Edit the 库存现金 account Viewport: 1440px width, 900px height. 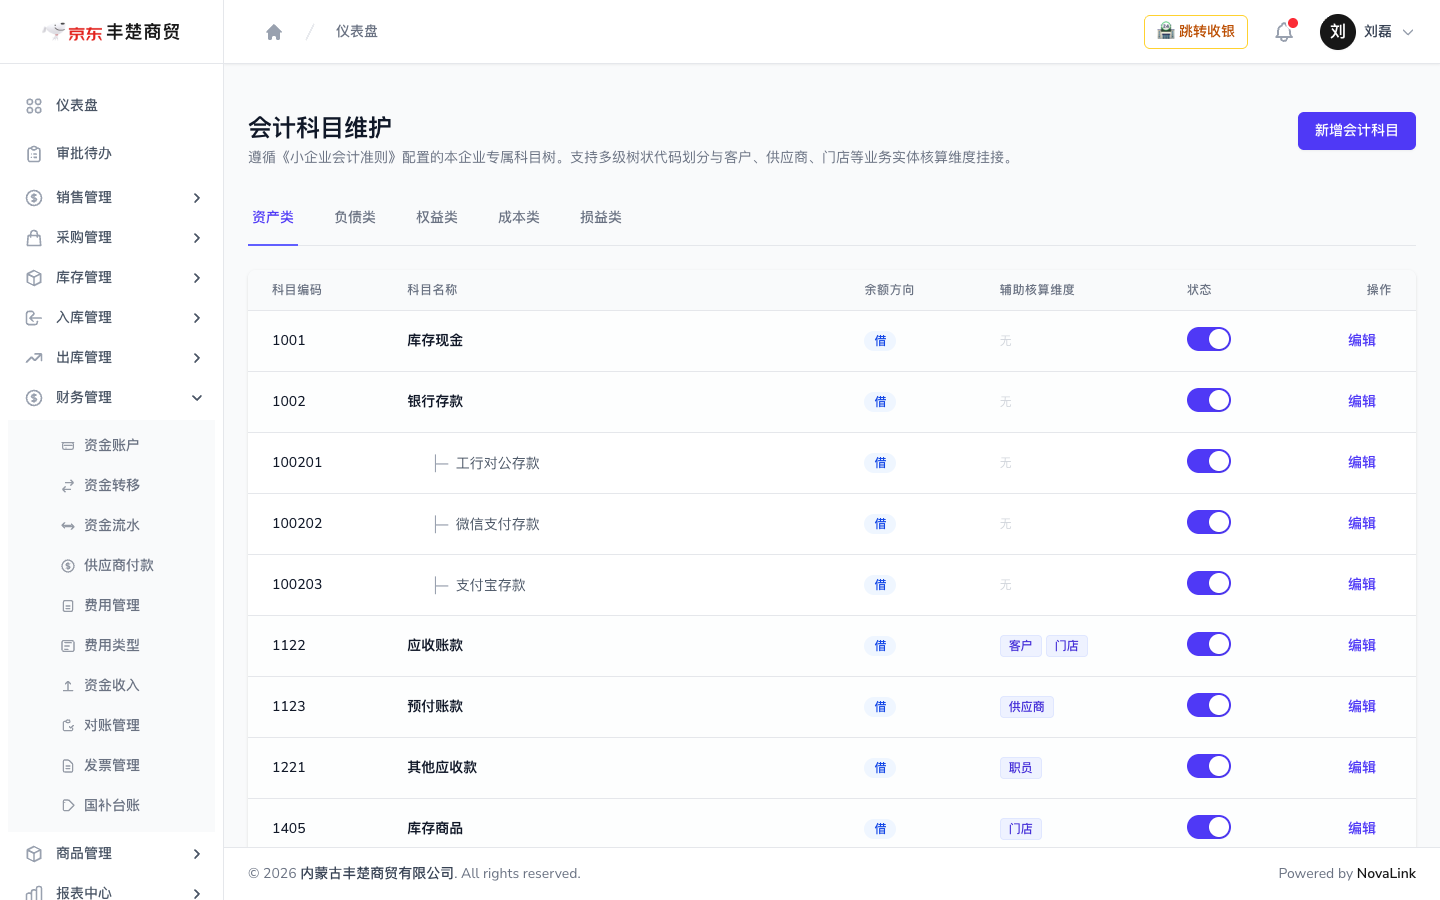[1362, 341]
